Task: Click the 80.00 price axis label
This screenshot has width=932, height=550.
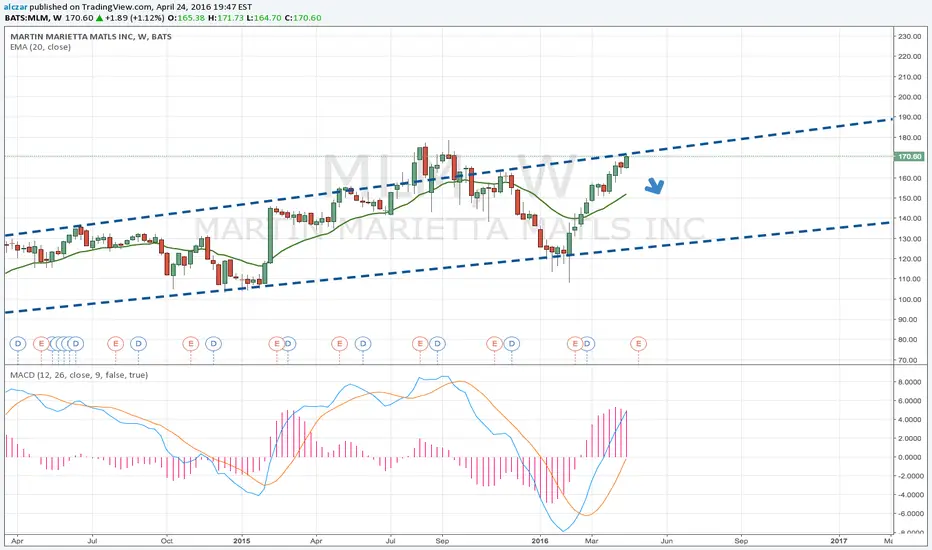Action: pos(909,340)
